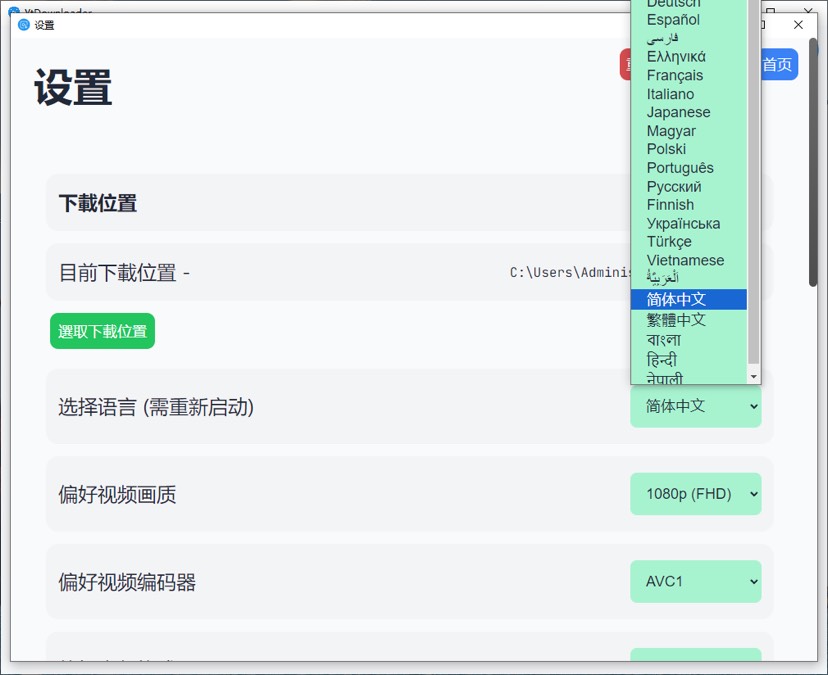The height and width of the screenshot is (675, 828).
Task: Click the 目前下載位置 label
Action: tap(124, 273)
